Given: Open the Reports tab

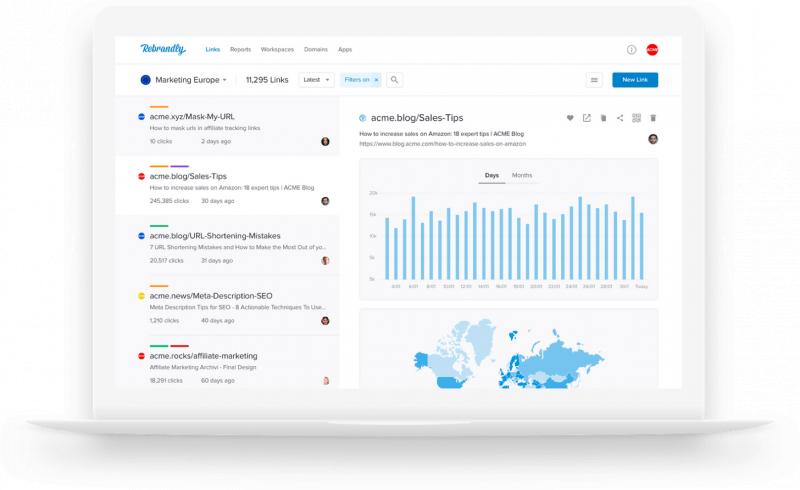Looking at the screenshot, I should [x=240, y=50].
